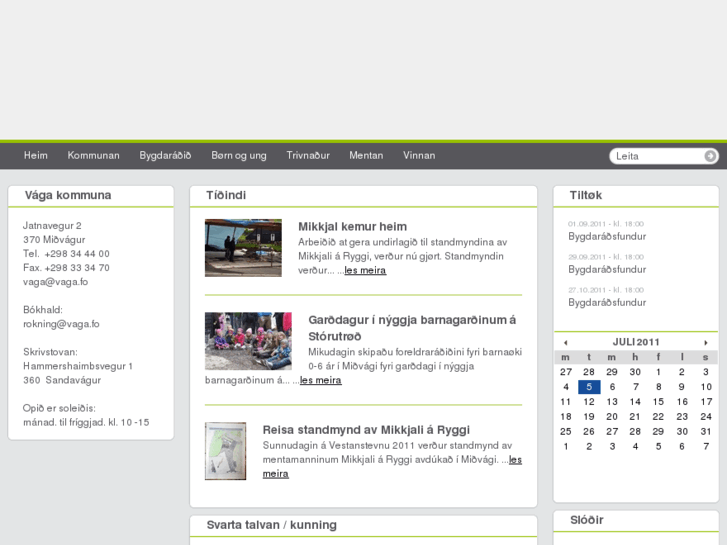Screen dimensions: 727x545
Task: Click into the Leita search field
Action: (x=657, y=156)
